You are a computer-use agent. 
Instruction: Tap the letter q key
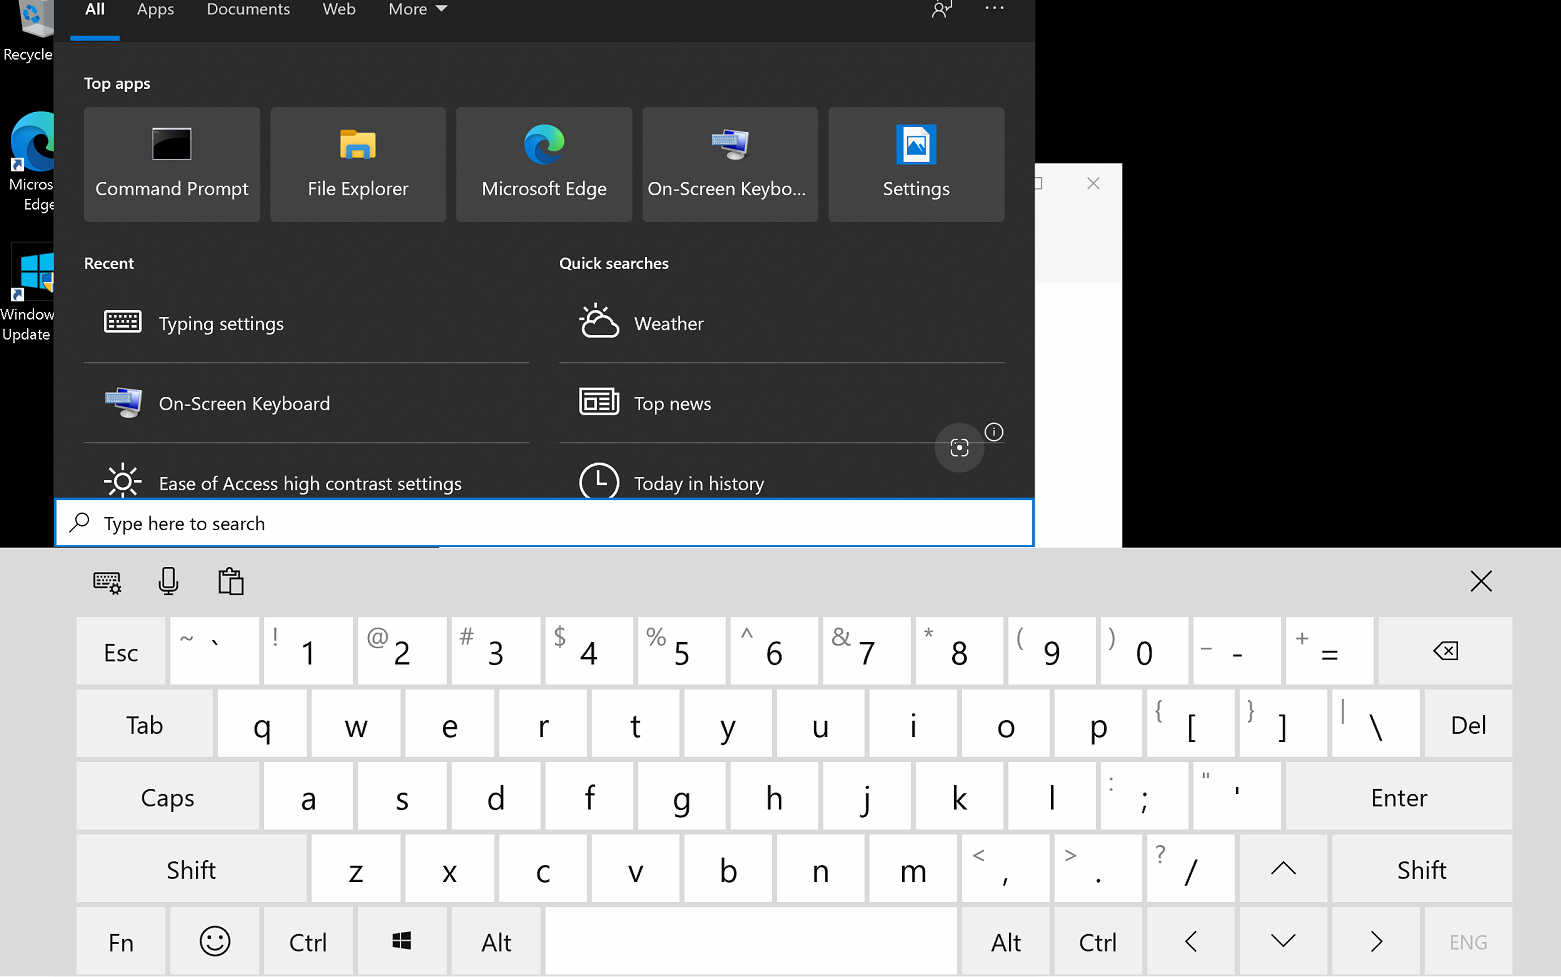pos(262,724)
